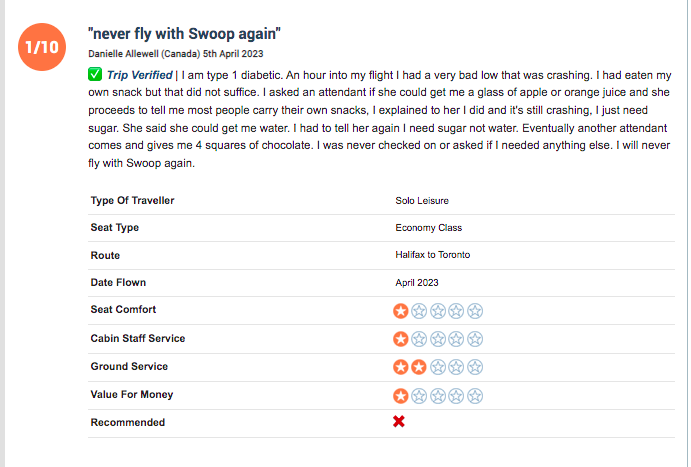The width and height of the screenshot is (691, 467).
Task: Click the April 2023 date flown value
Action: pos(417,283)
